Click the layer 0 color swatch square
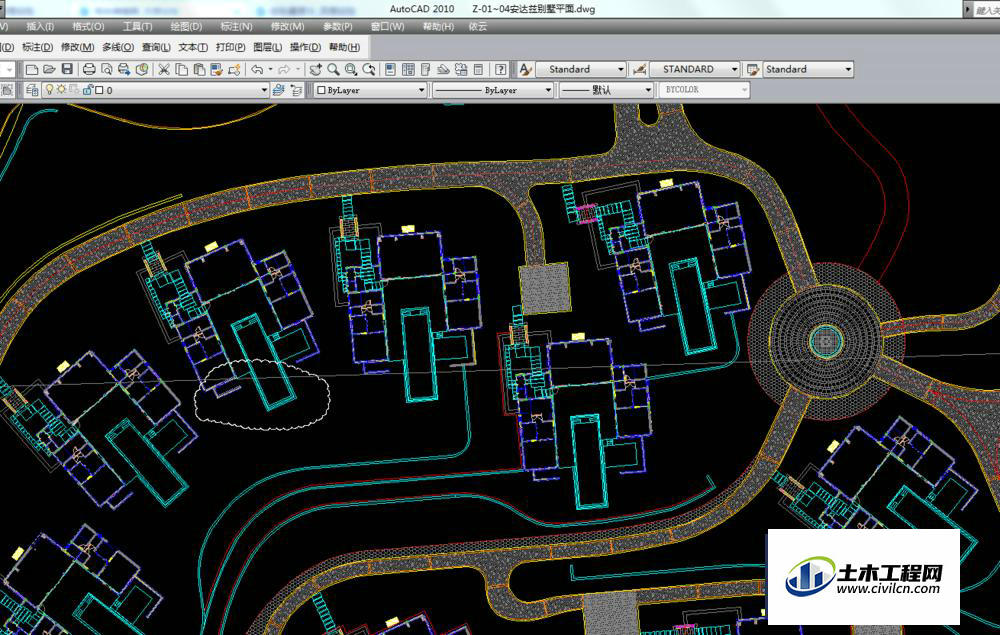Viewport: 1000px width, 635px height. click(99, 91)
